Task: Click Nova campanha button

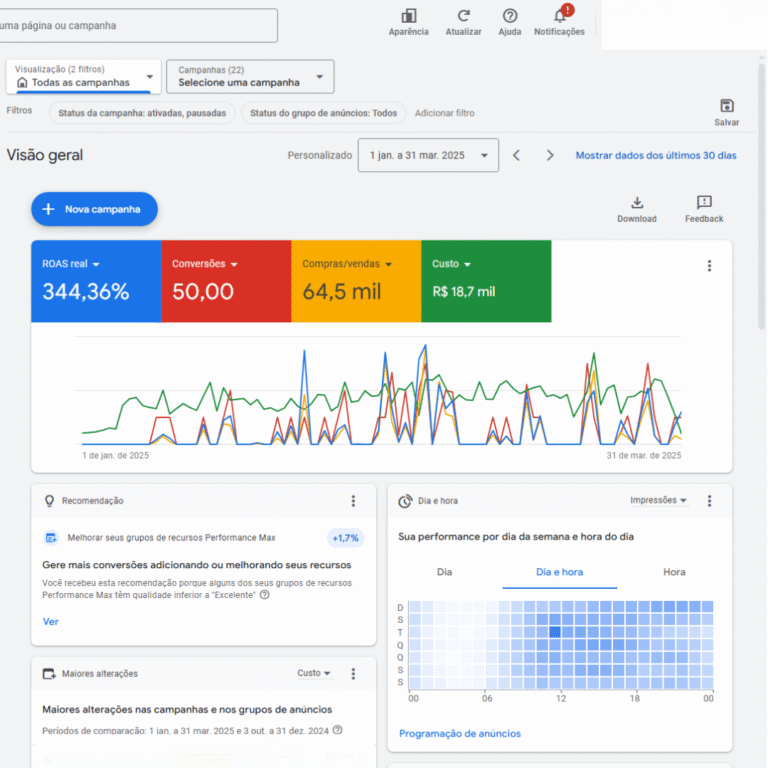Action: (95, 209)
